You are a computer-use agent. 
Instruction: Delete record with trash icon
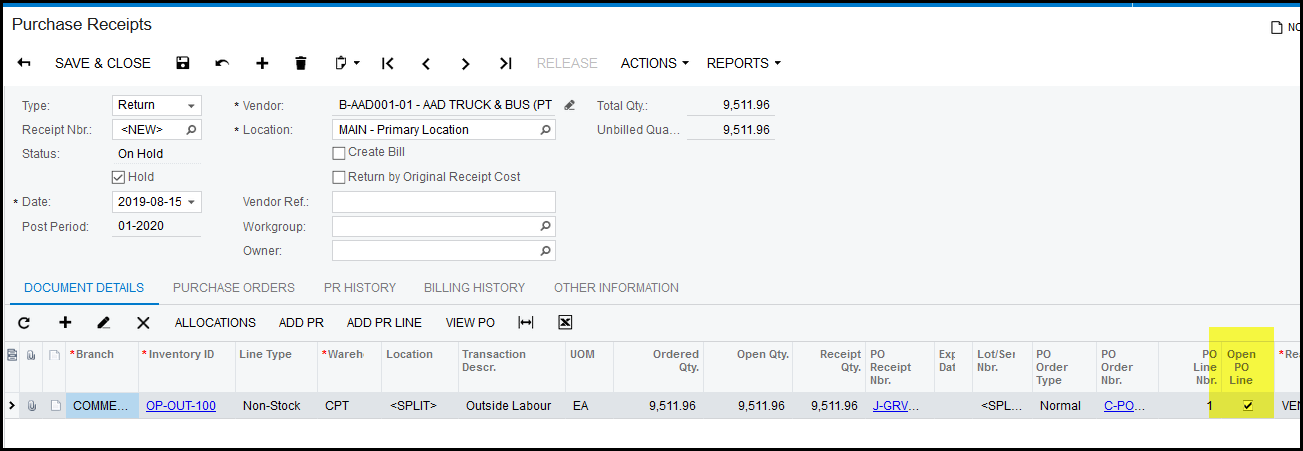[301, 63]
